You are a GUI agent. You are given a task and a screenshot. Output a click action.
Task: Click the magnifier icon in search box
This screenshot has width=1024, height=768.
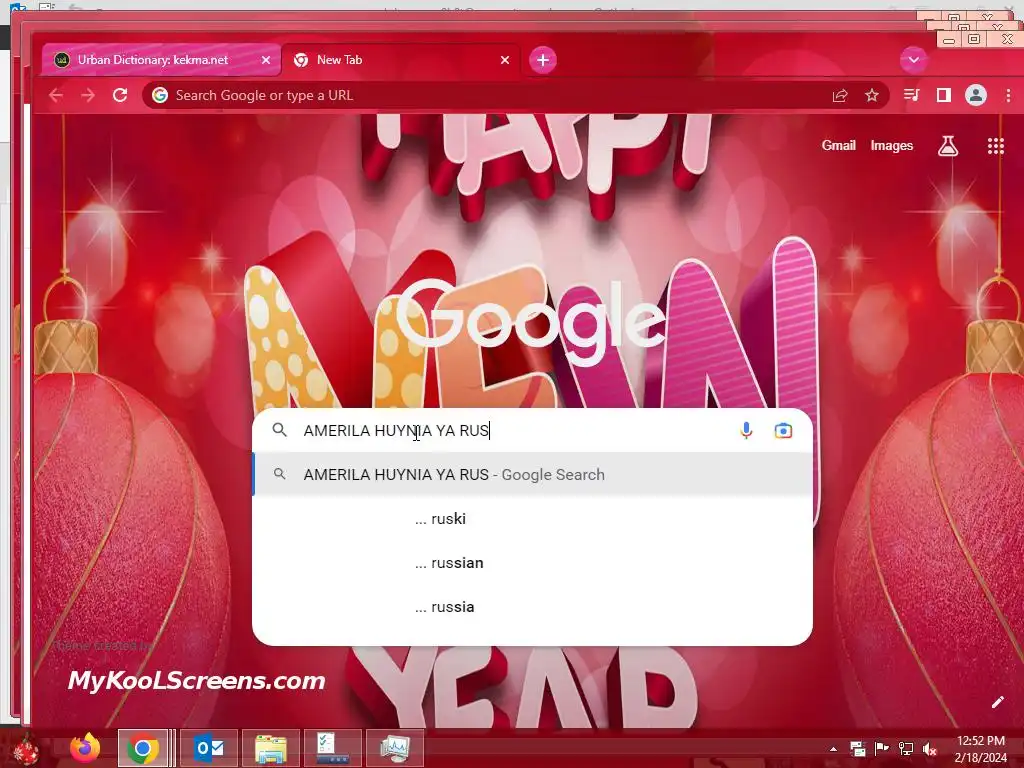pyautogui.click(x=280, y=430)
